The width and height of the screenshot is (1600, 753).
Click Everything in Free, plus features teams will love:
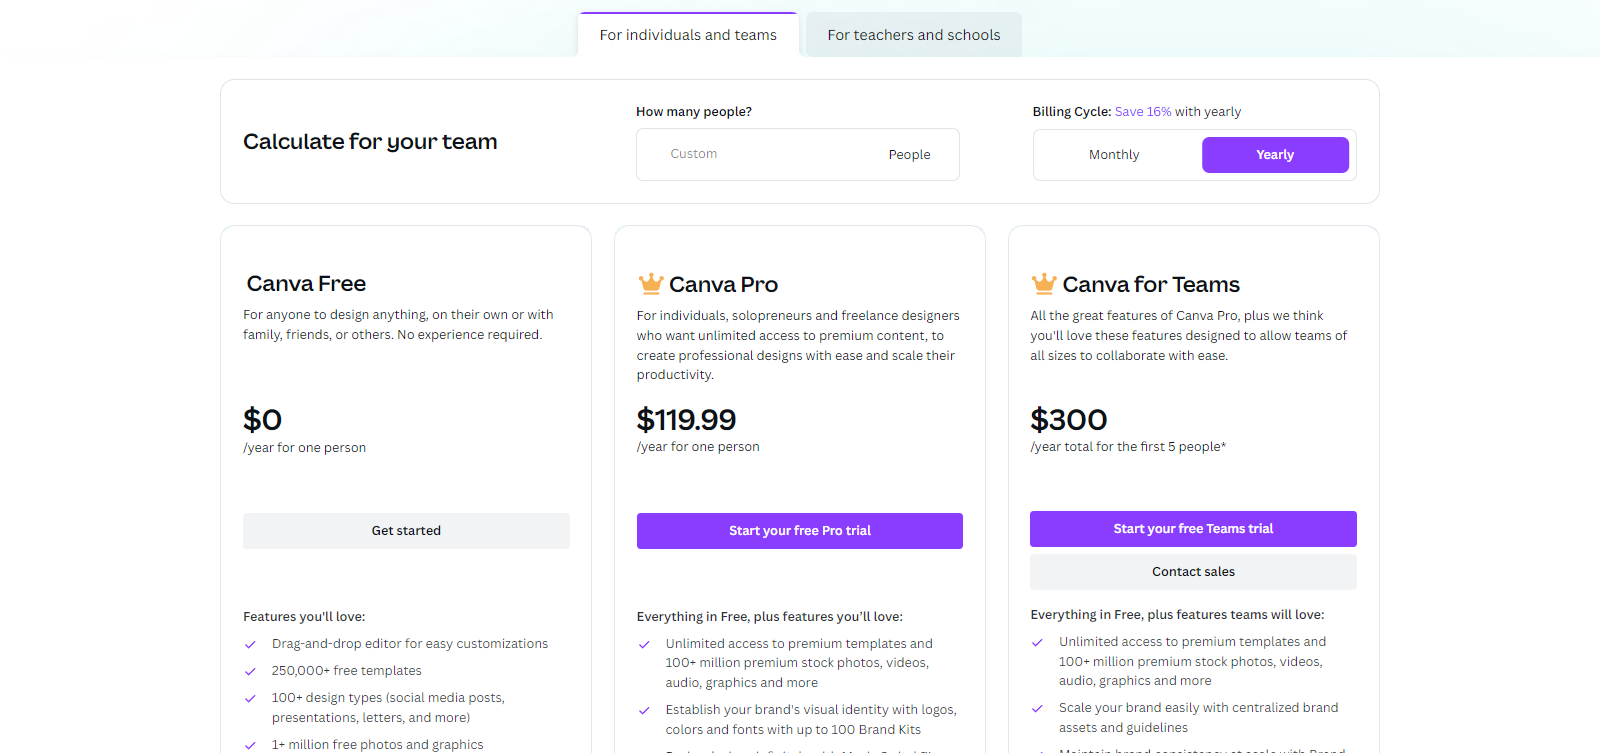(1177, 615)
